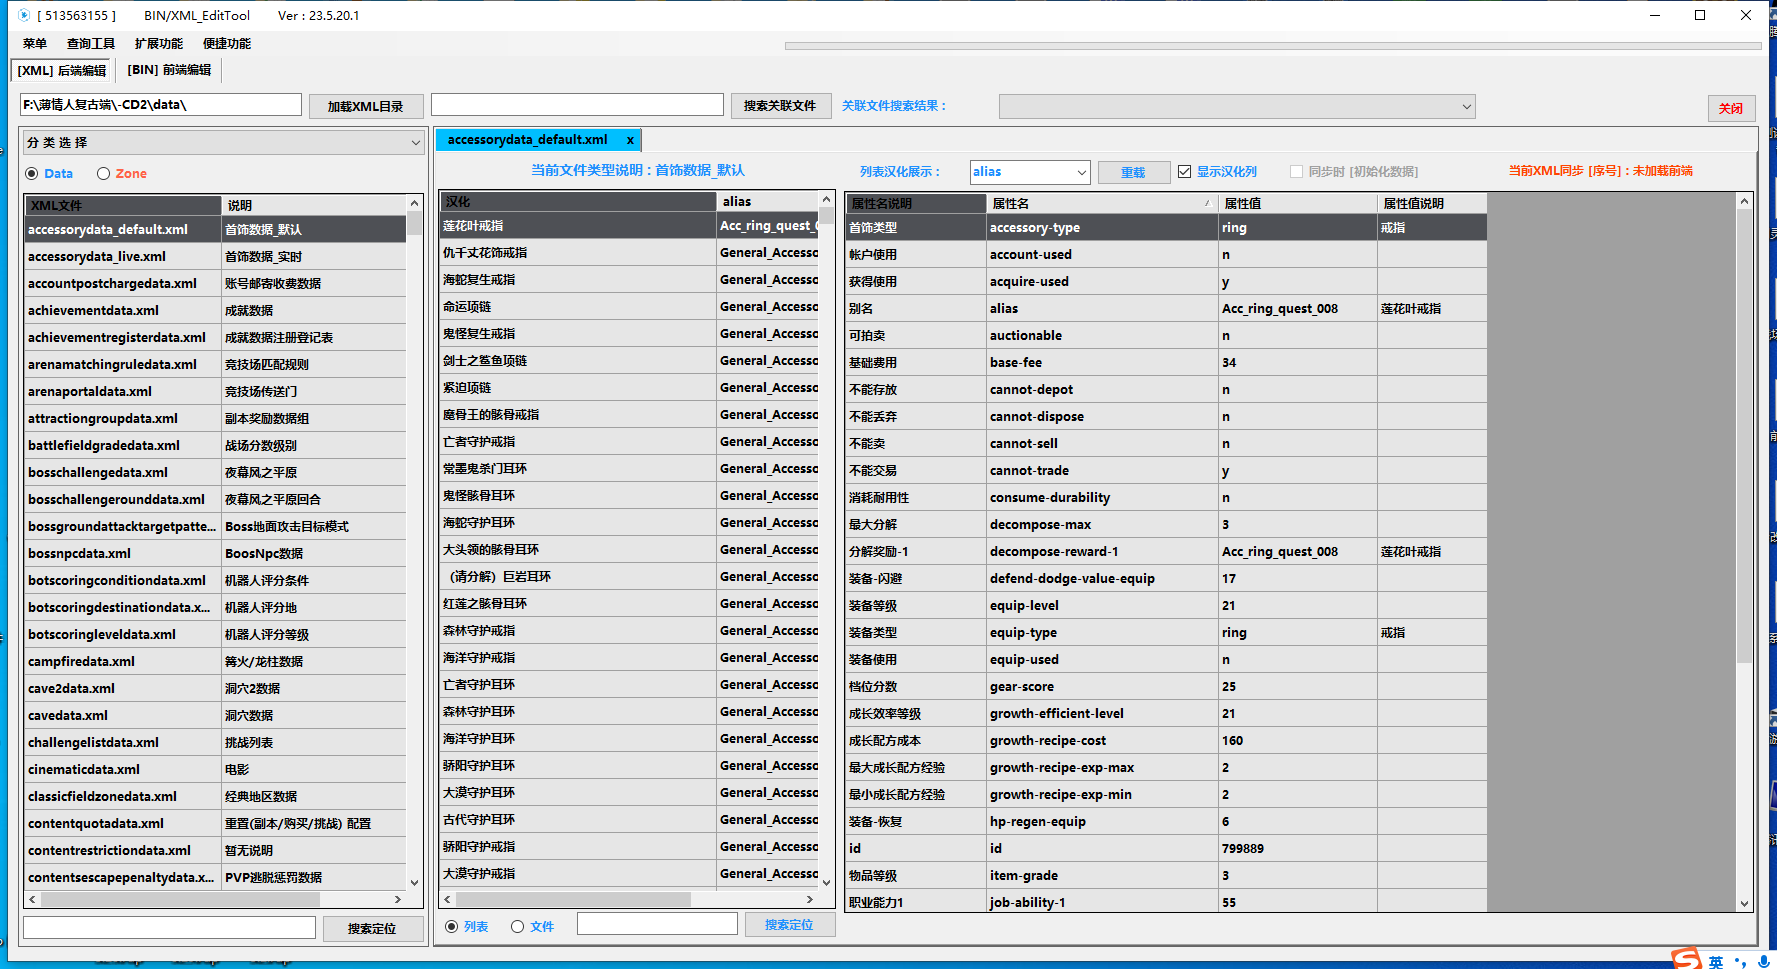Select cavedata.xml row
Image resolution: width=1777 pixels, height=969 pixels.
pyautogui.click(x=215, y=716)
